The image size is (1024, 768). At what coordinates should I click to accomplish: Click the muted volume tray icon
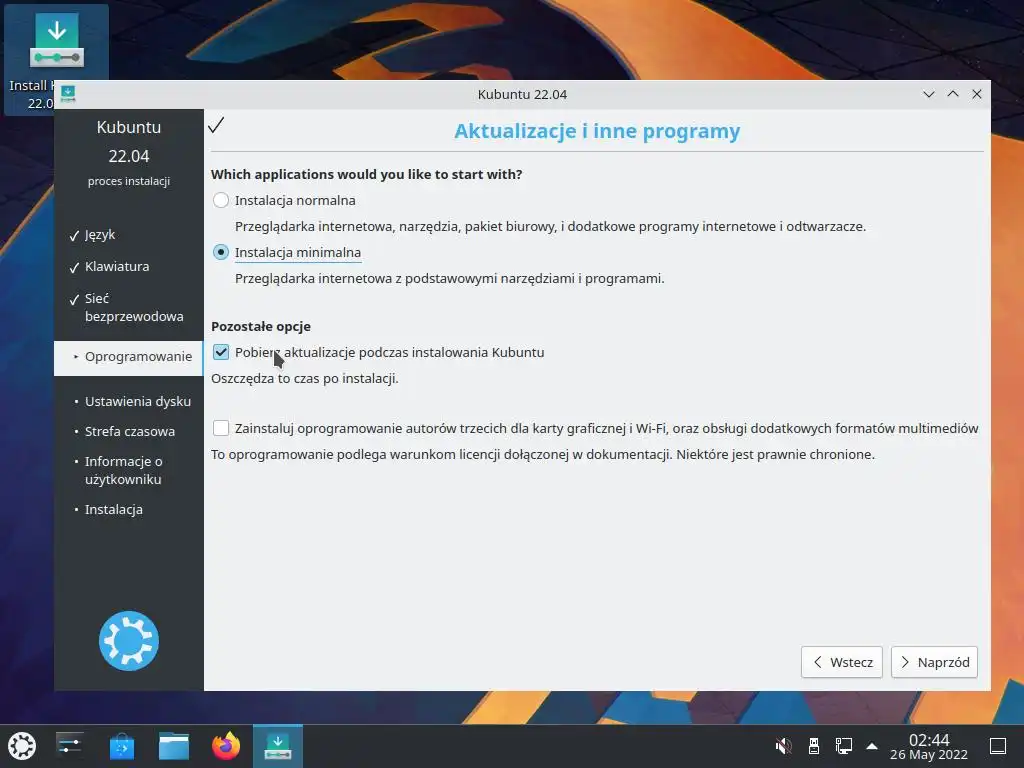(x=783, y=746)
